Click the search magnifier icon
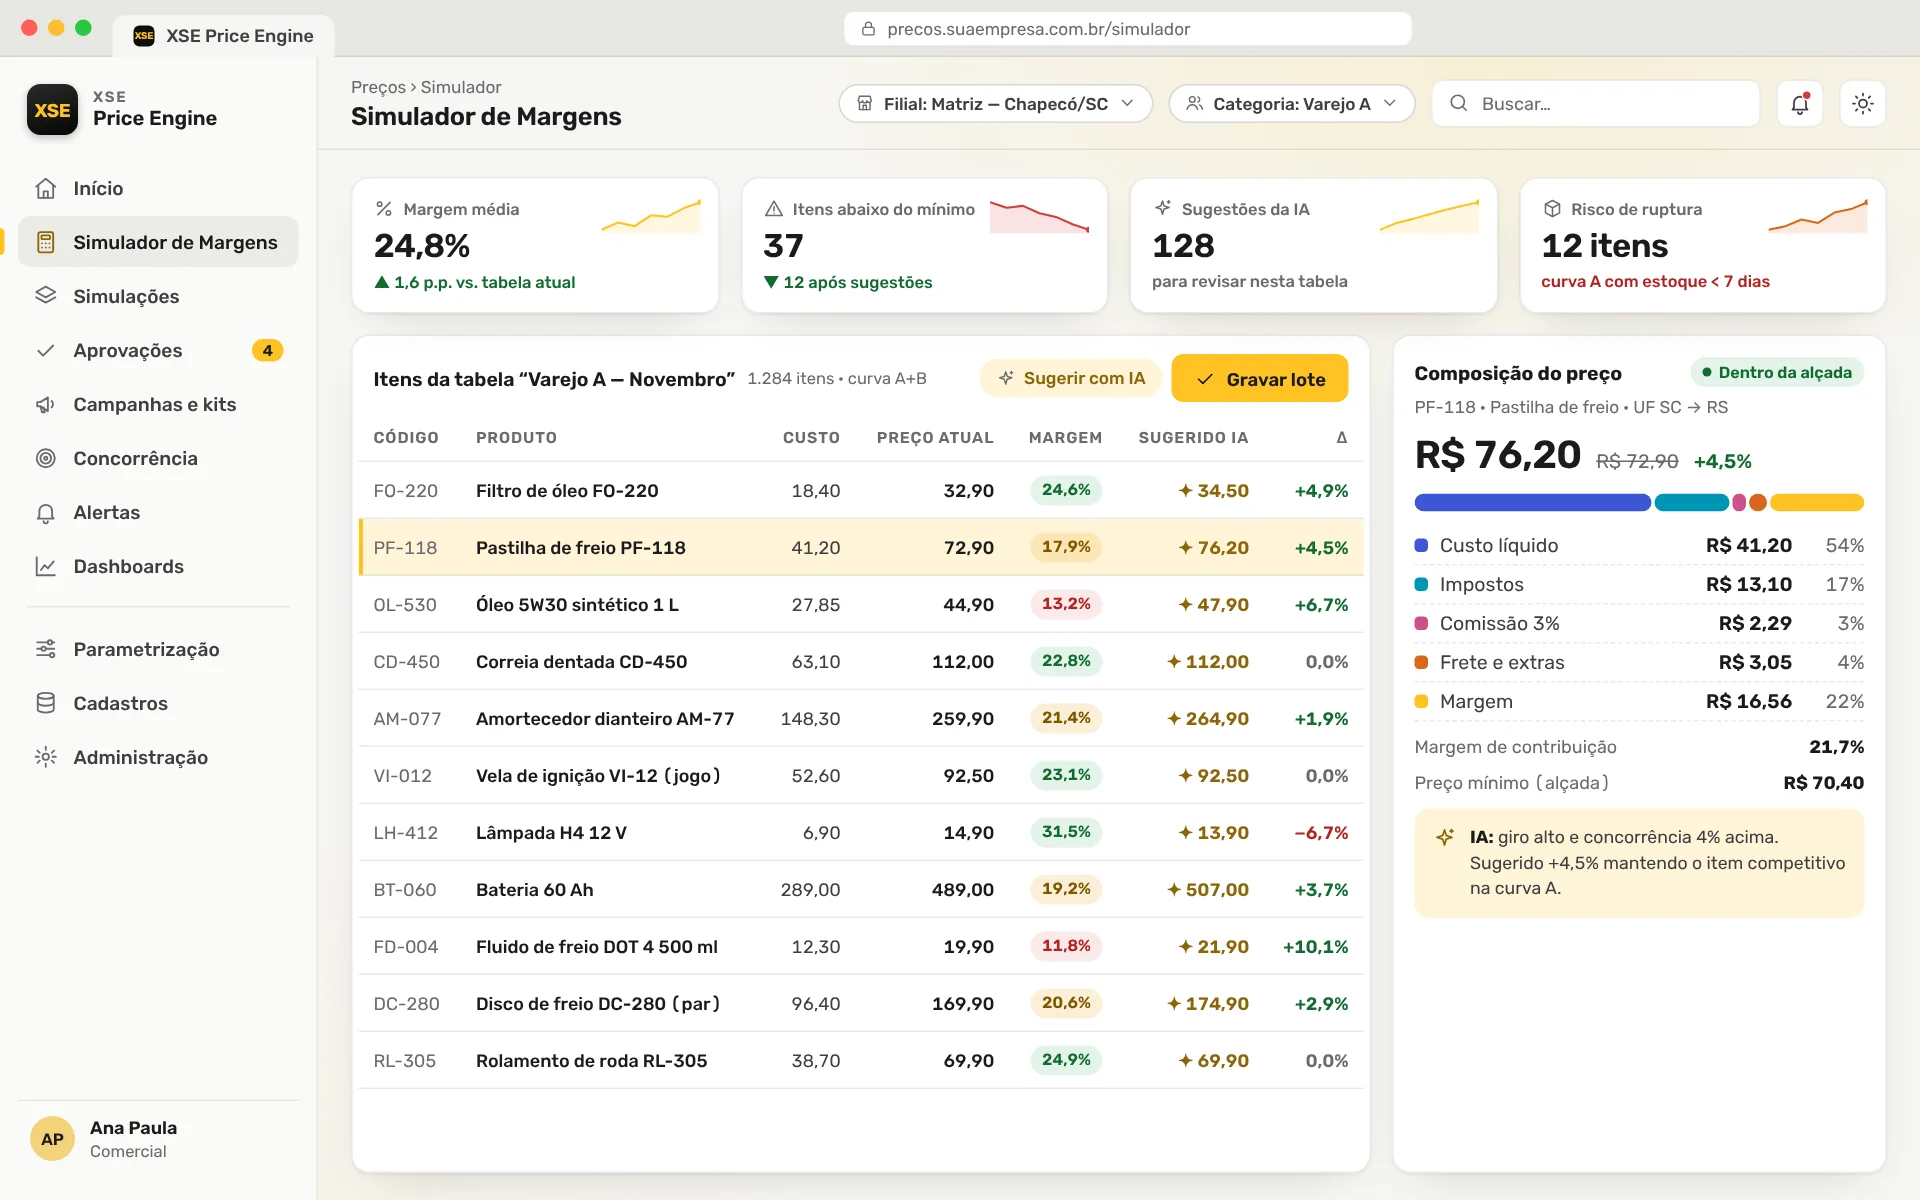This screenshot has height=1200, width=1920. 1459,103
